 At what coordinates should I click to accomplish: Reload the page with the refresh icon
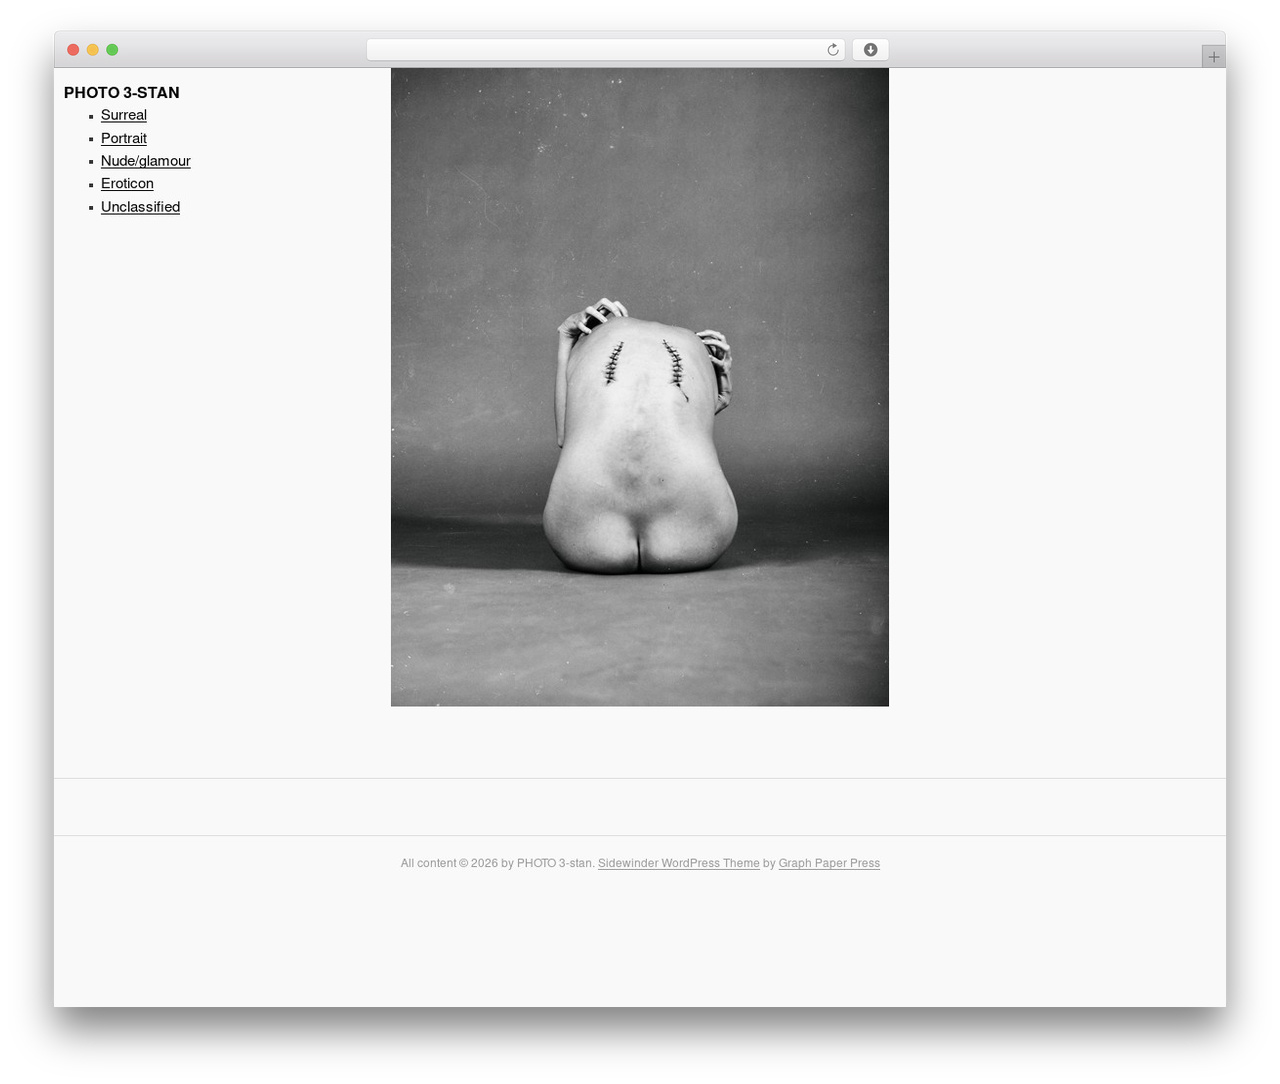[832, 50]
